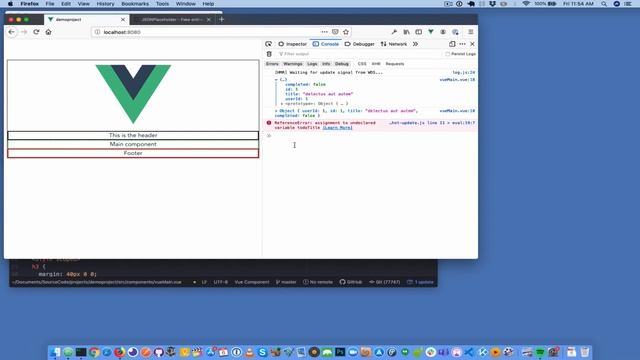This screenshot has height=360, width=640.
Task: Open a new browser tab
Action: click(x=222, y=19)
